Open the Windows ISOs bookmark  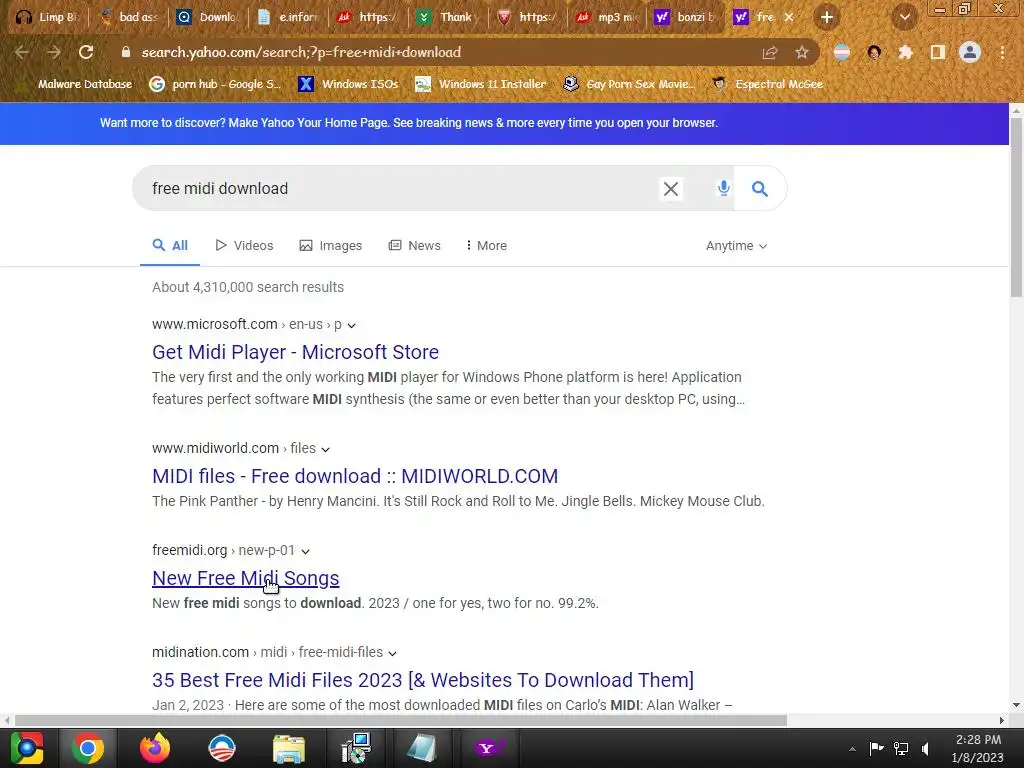[x=348, y=84]
